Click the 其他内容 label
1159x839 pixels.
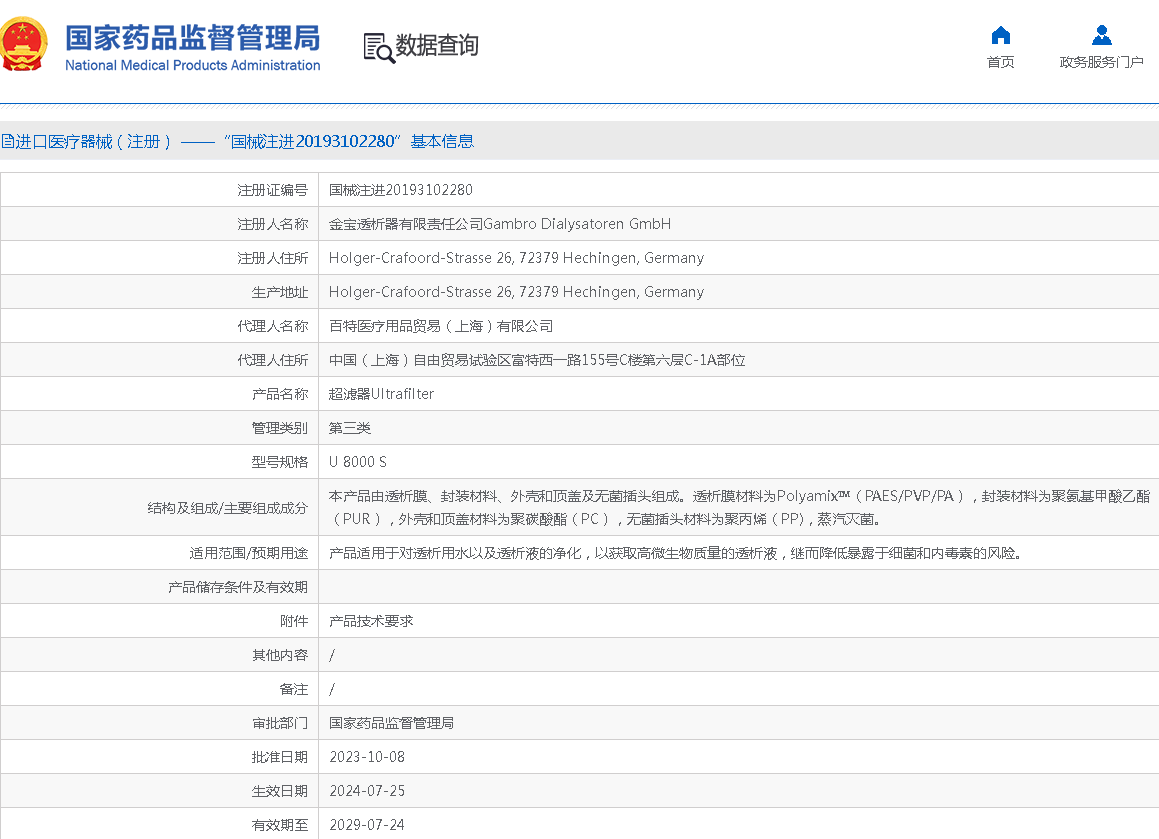tap(279, 655)
